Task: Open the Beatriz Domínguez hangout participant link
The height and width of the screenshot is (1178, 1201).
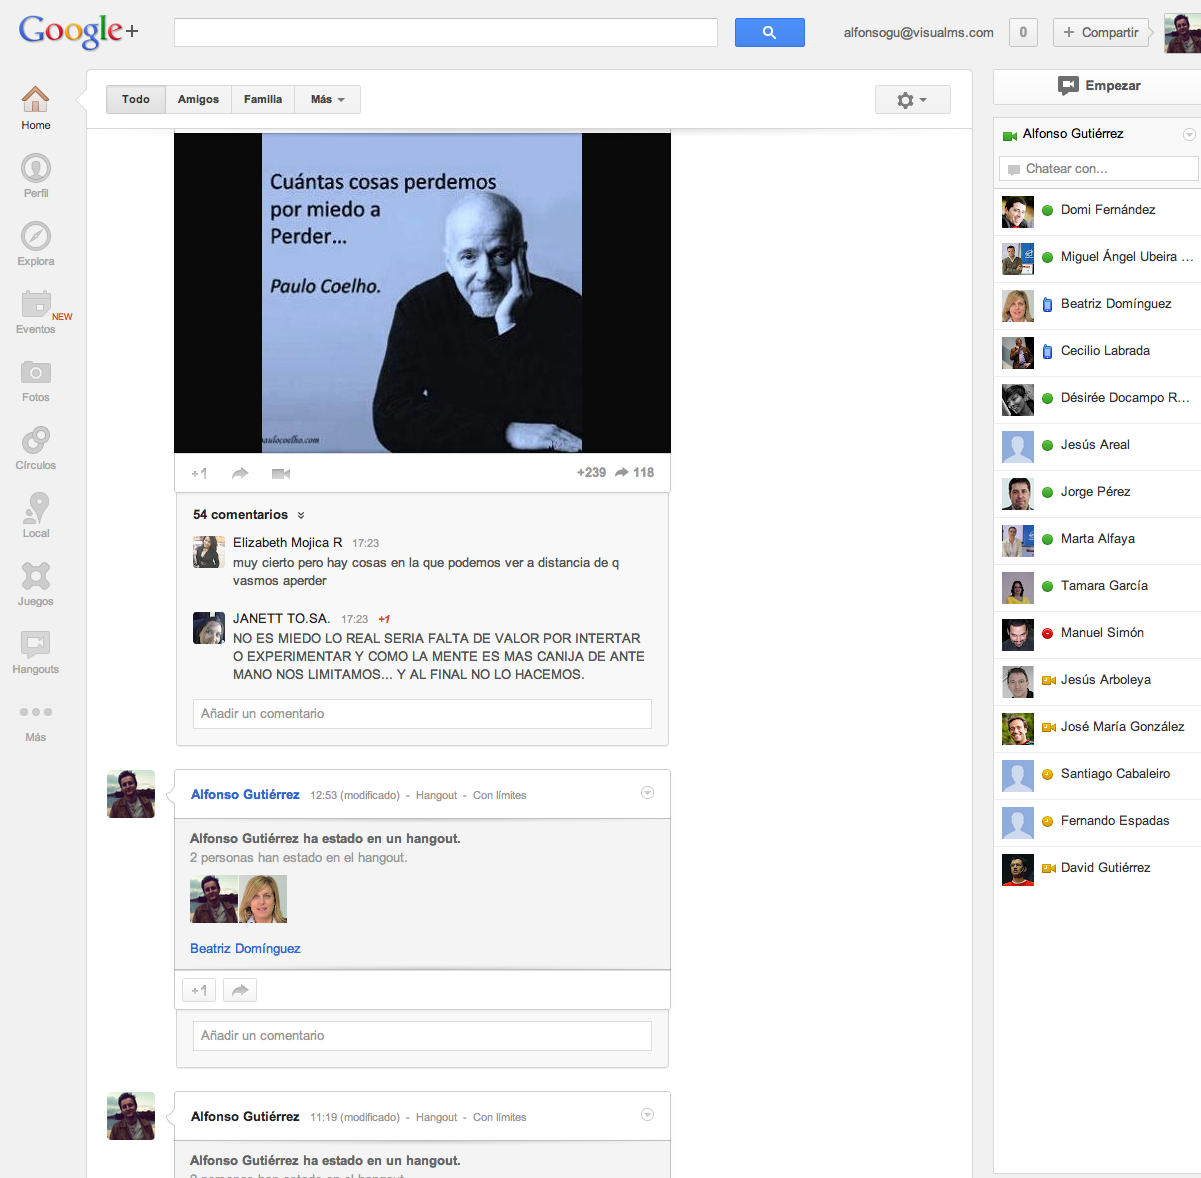Action: [x=245, y=948]
